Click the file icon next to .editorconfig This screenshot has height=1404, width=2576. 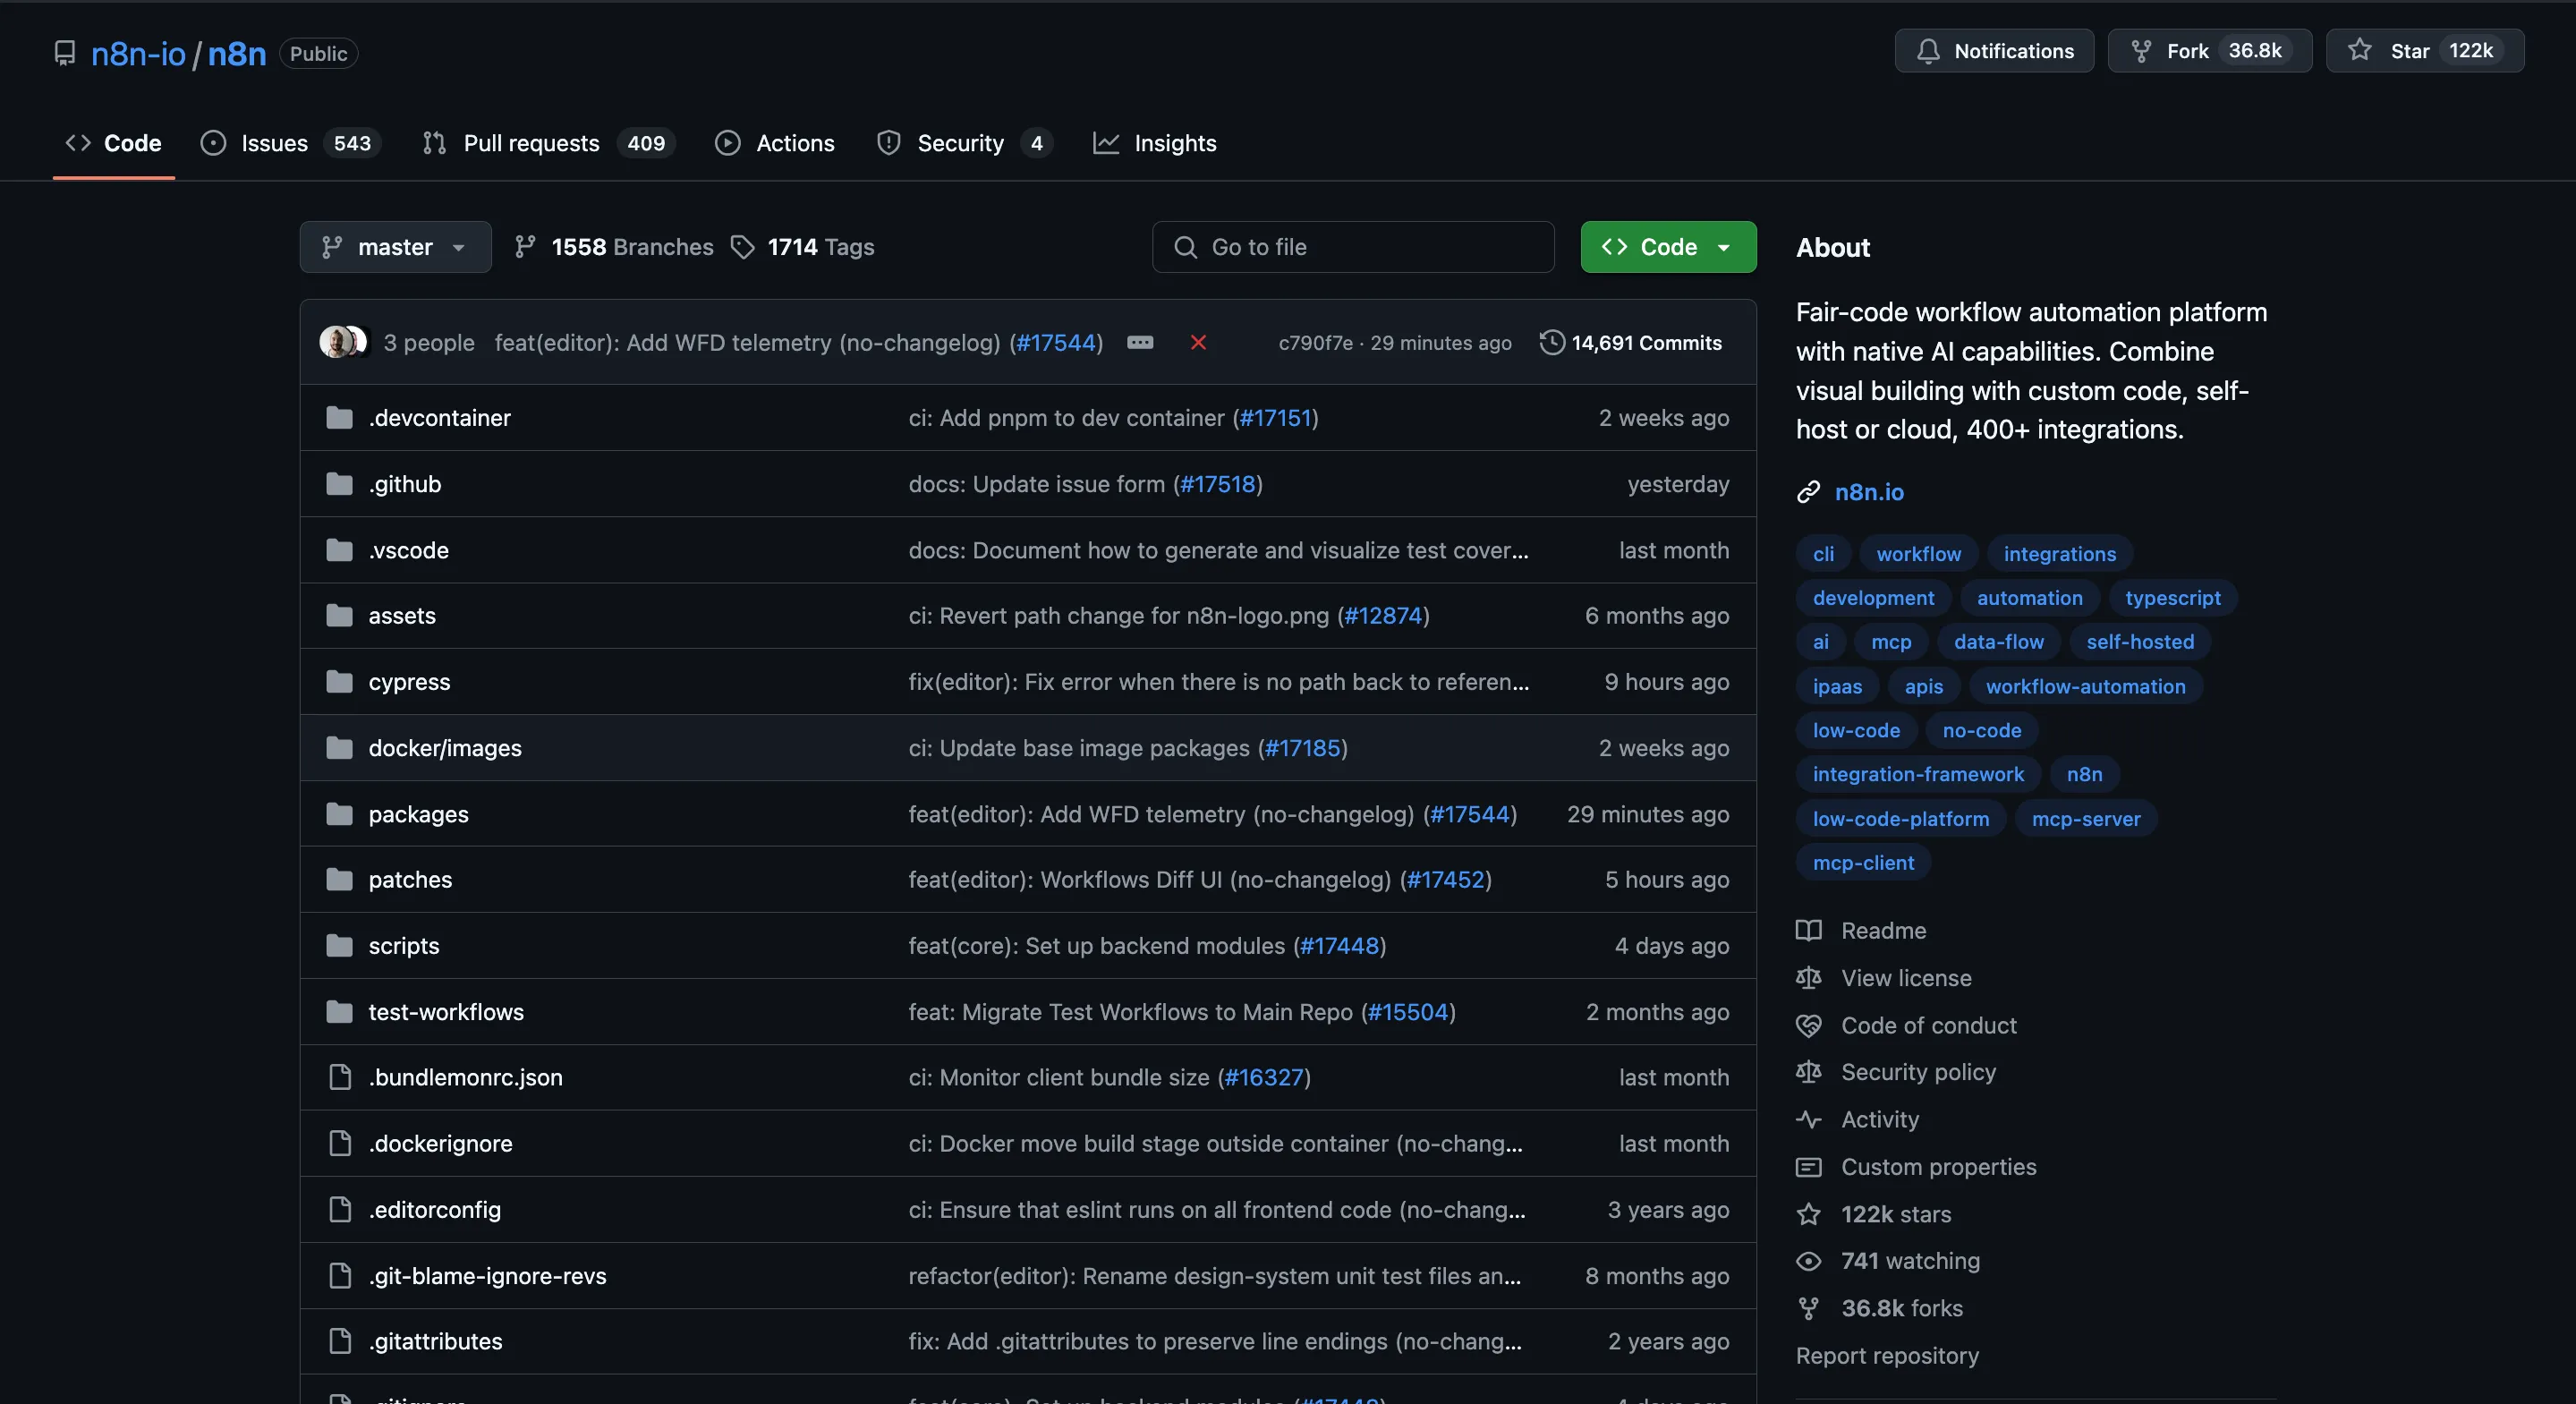tap(340, 1209)
